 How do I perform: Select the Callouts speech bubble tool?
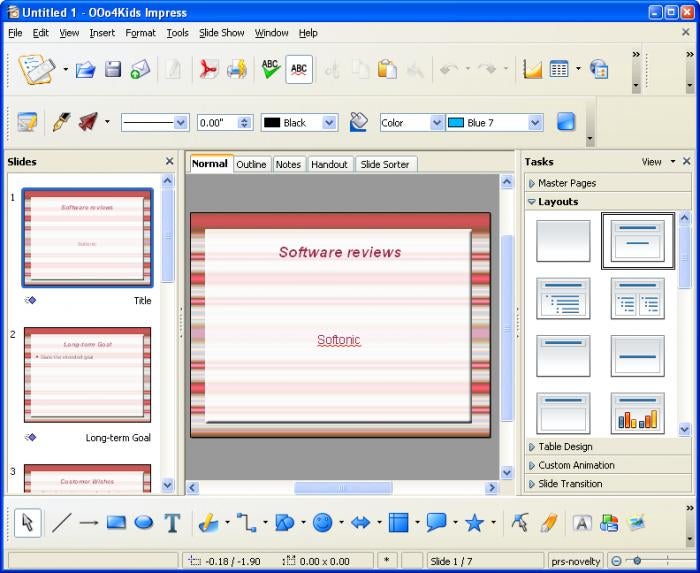coord(436,523)
